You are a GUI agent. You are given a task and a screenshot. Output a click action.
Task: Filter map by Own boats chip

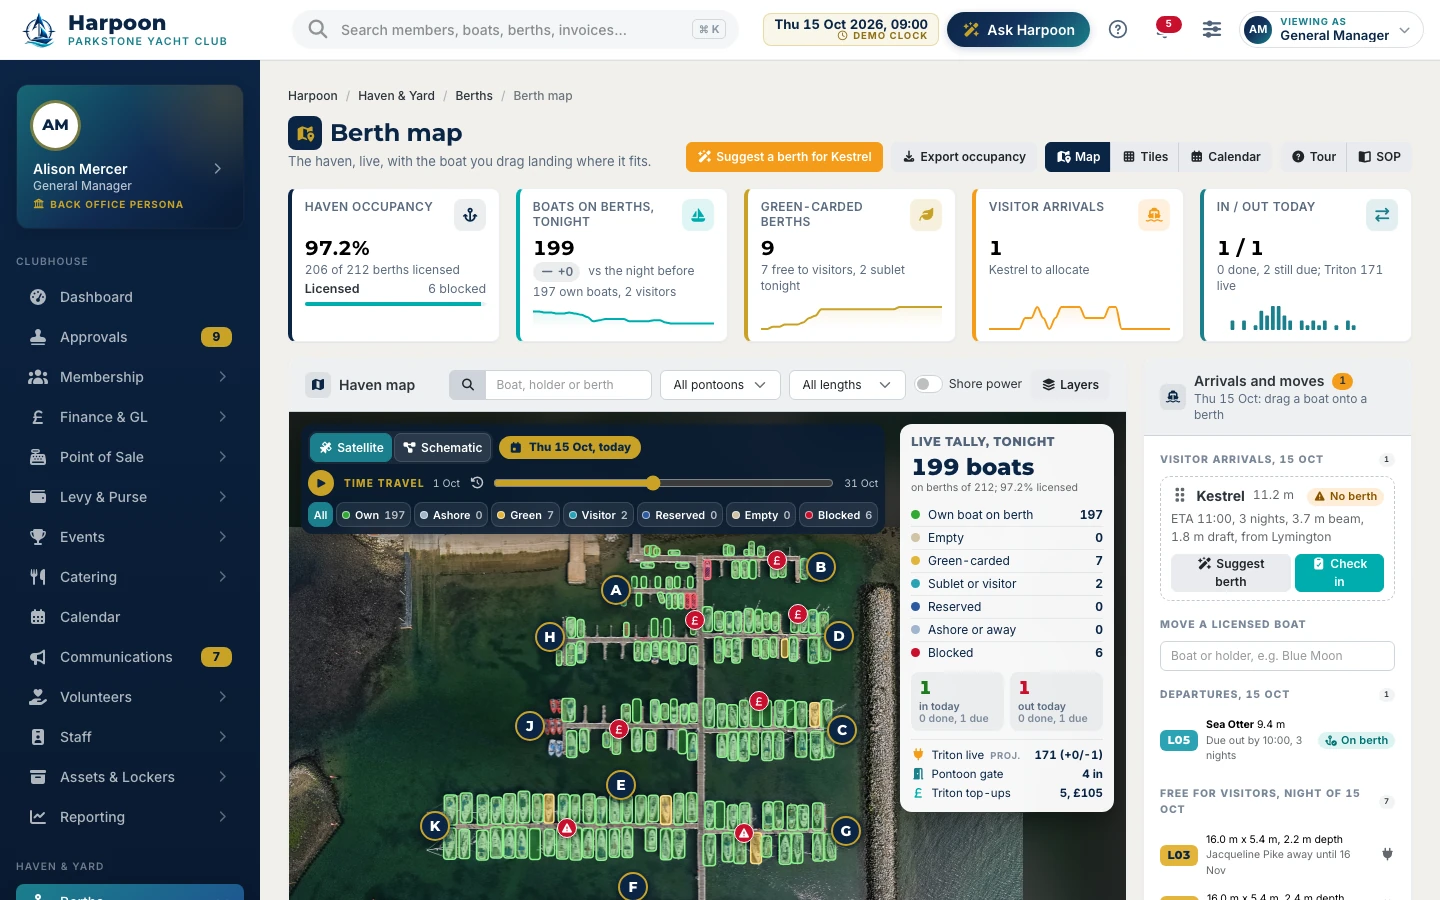click(x=373, y=515)
